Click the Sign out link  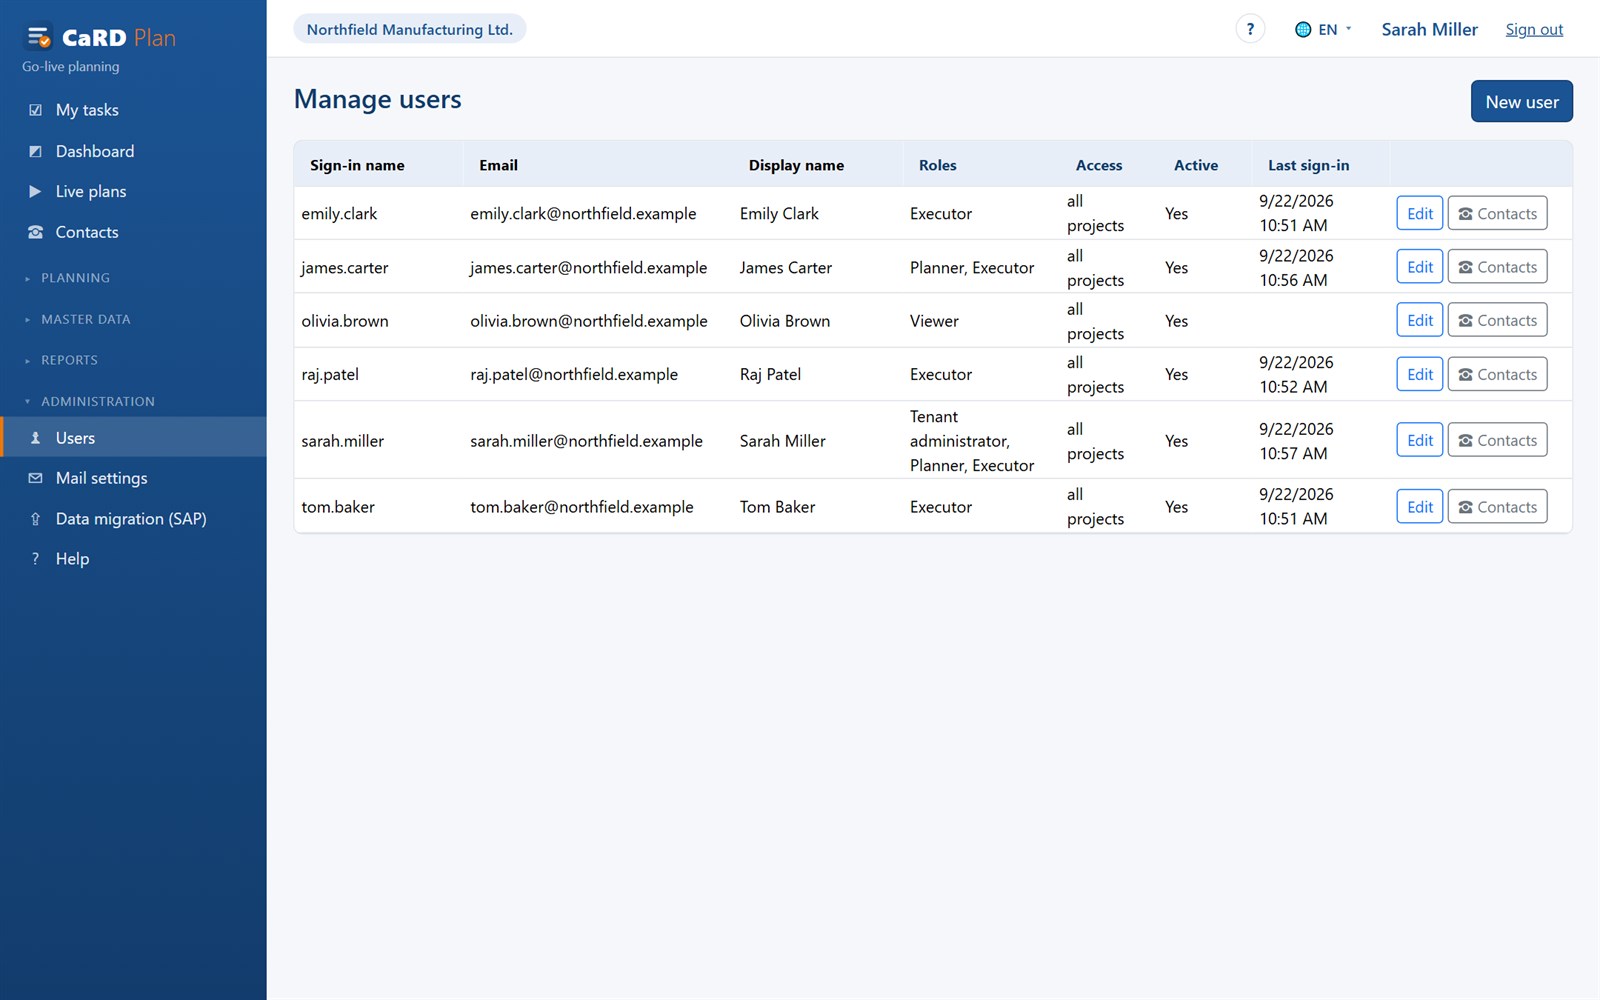[1534, 29]
